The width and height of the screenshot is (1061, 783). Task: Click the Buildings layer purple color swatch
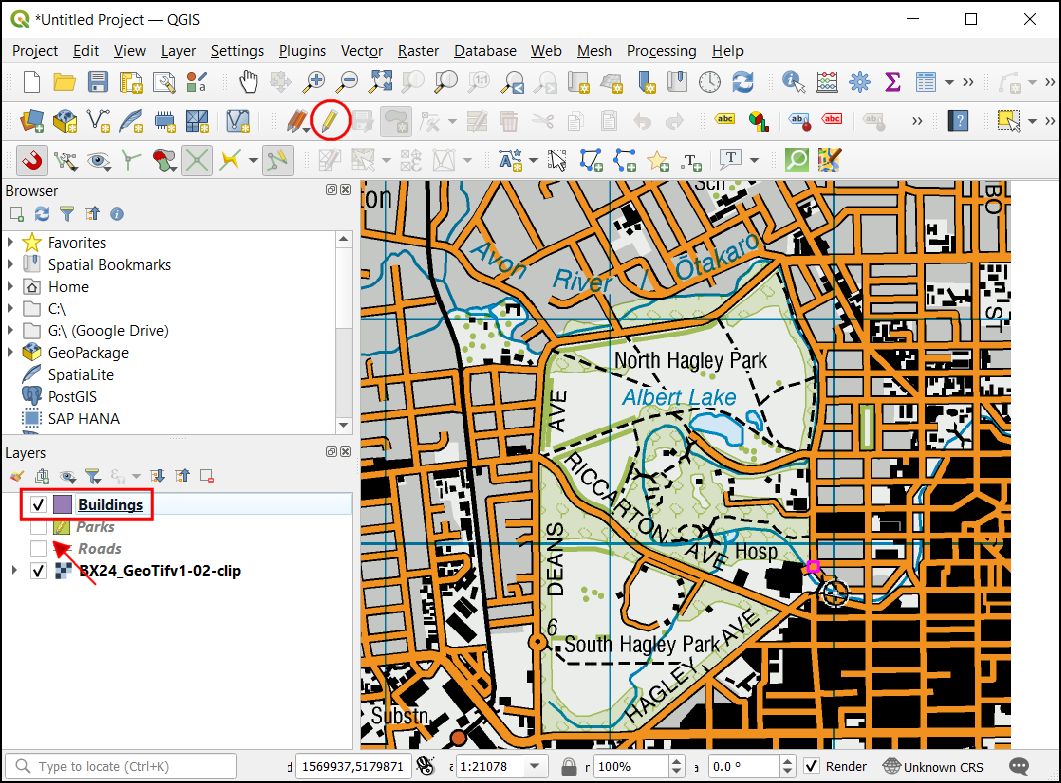pos(63,505)
